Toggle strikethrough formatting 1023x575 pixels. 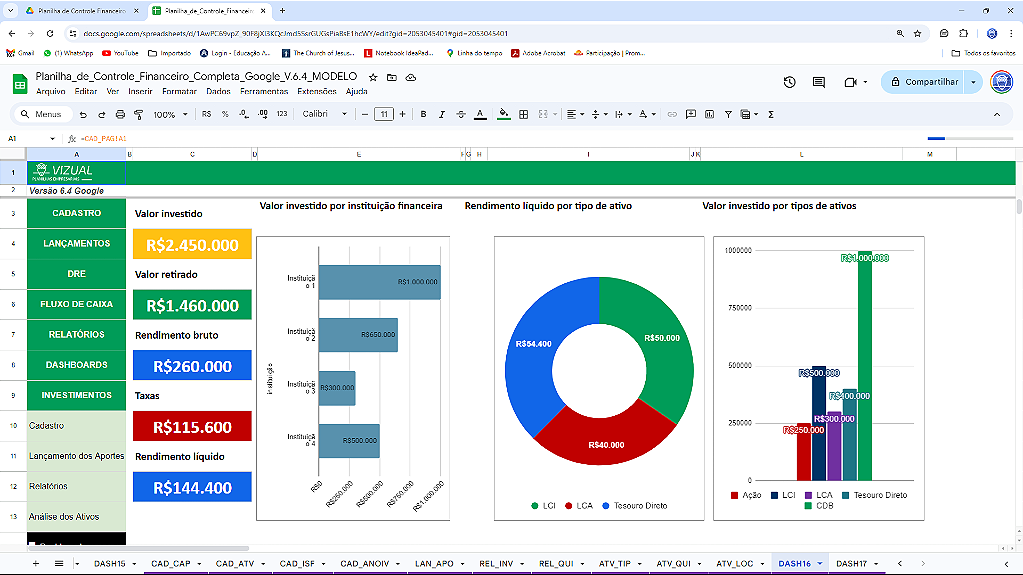(x=461, y=115)
